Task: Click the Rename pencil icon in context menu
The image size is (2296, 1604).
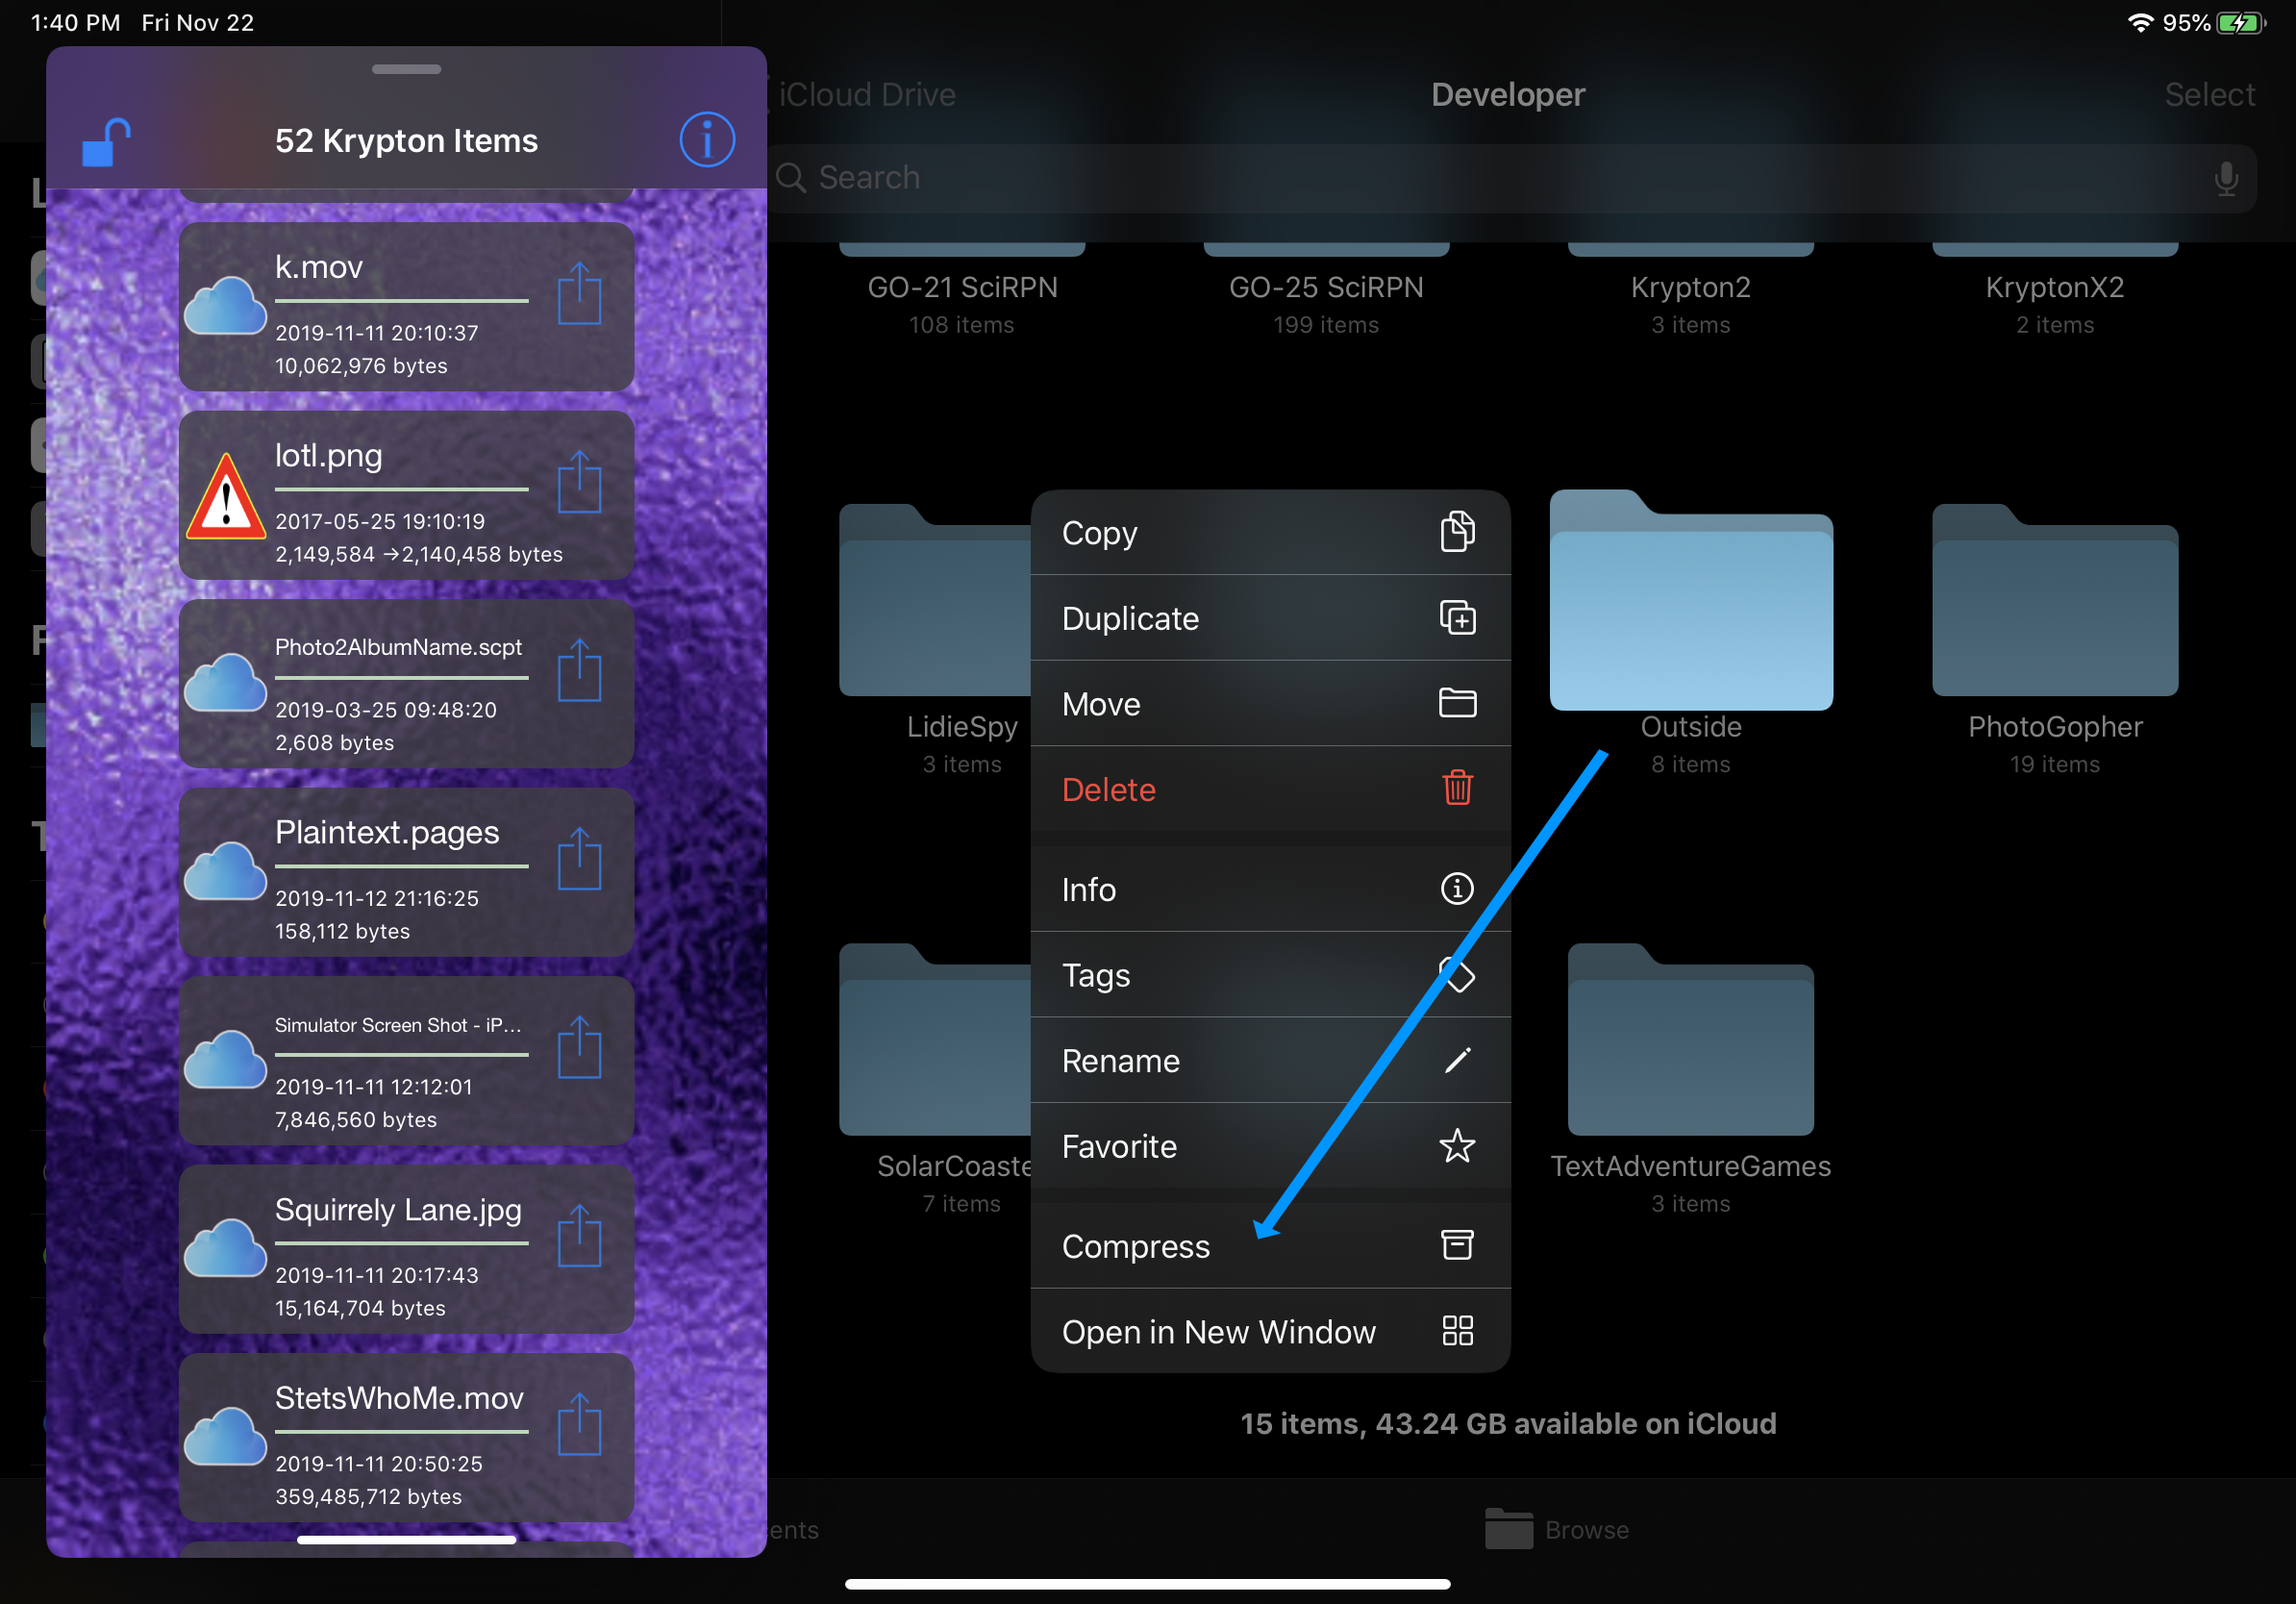Action: click(1459, 1060)
